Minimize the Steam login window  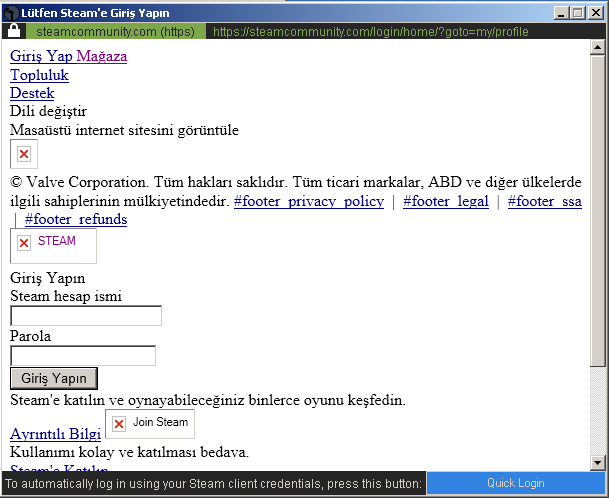click(x=561, y=13)
